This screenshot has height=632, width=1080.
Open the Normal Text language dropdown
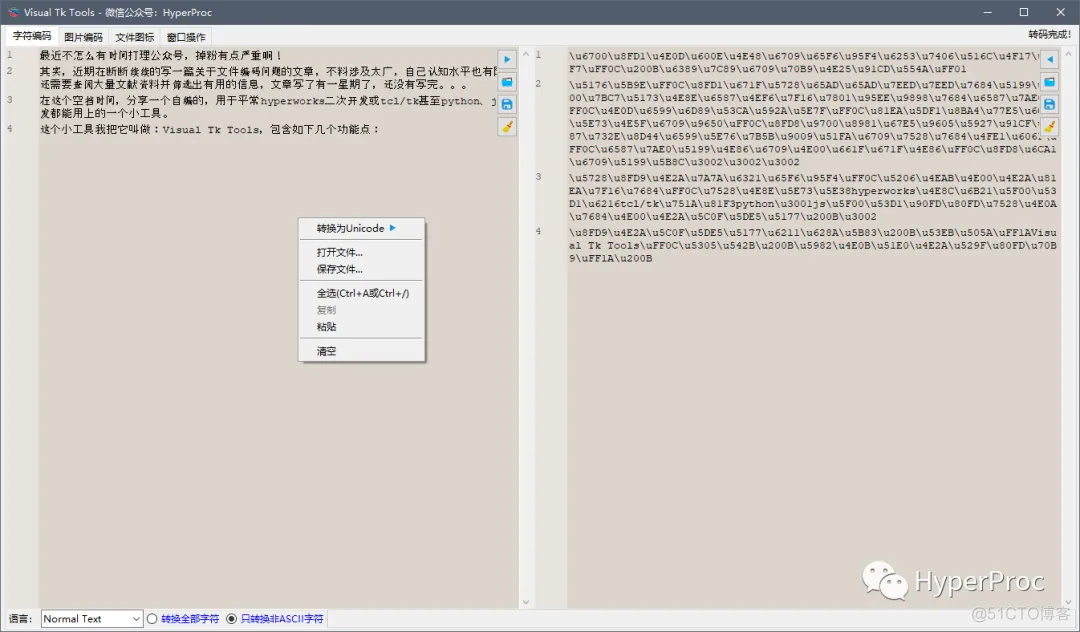(92, 619)
